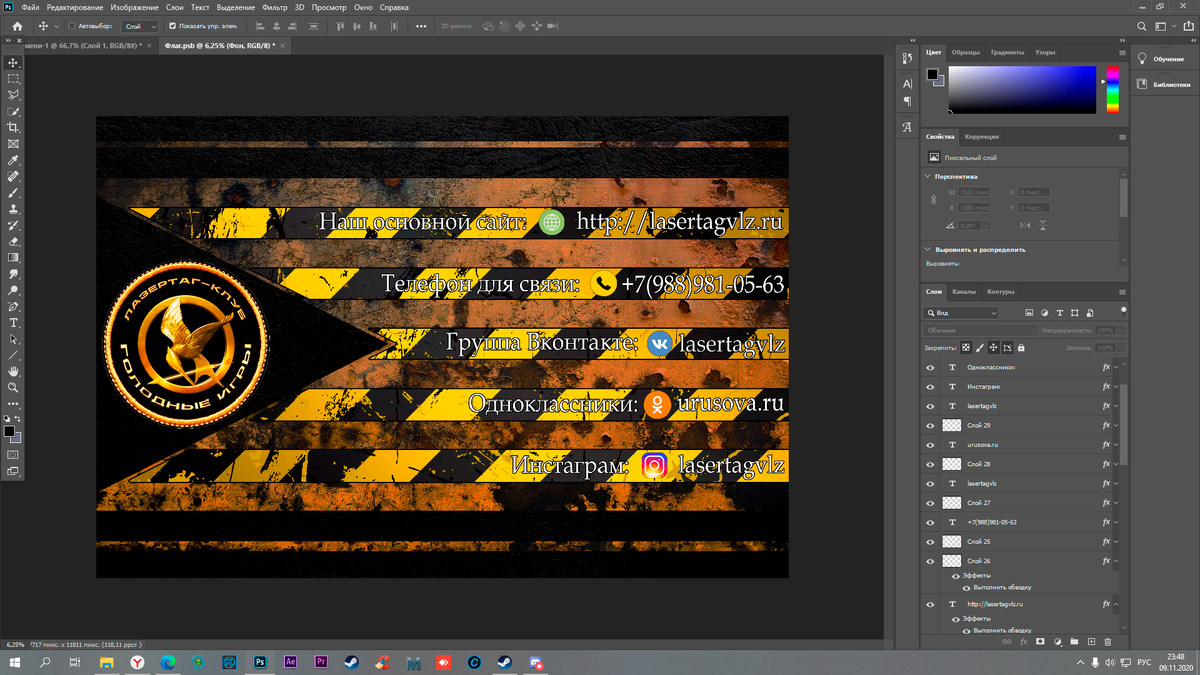Hide the Одноклассники: text layer
The width and height of the screenshot is (1200, 675).
point(930,367)
